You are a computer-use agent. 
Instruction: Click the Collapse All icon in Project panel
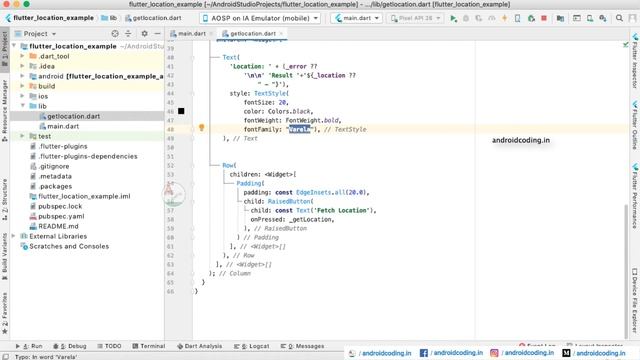point(128,33)
